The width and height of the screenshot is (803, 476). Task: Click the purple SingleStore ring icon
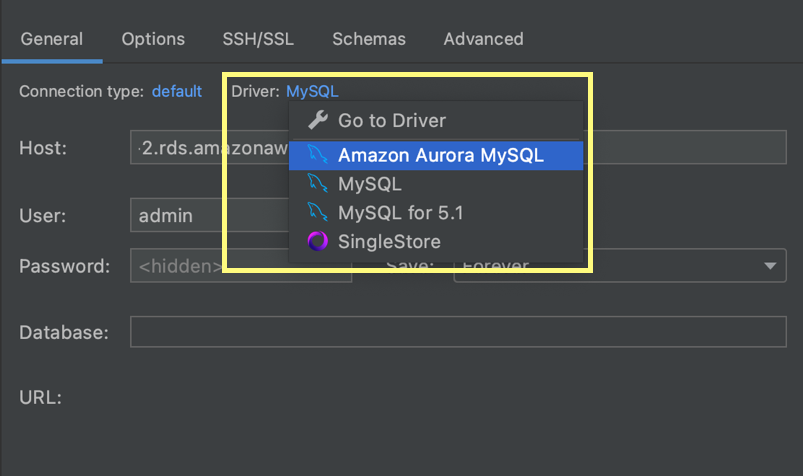pyautogui.click(x=318, y=241)
